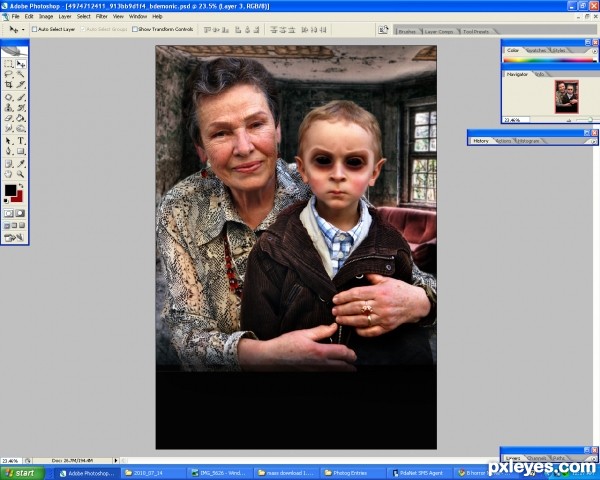600x480 pixels.
Task: Switch to the Swatches tab
Action: coord(536,51)
